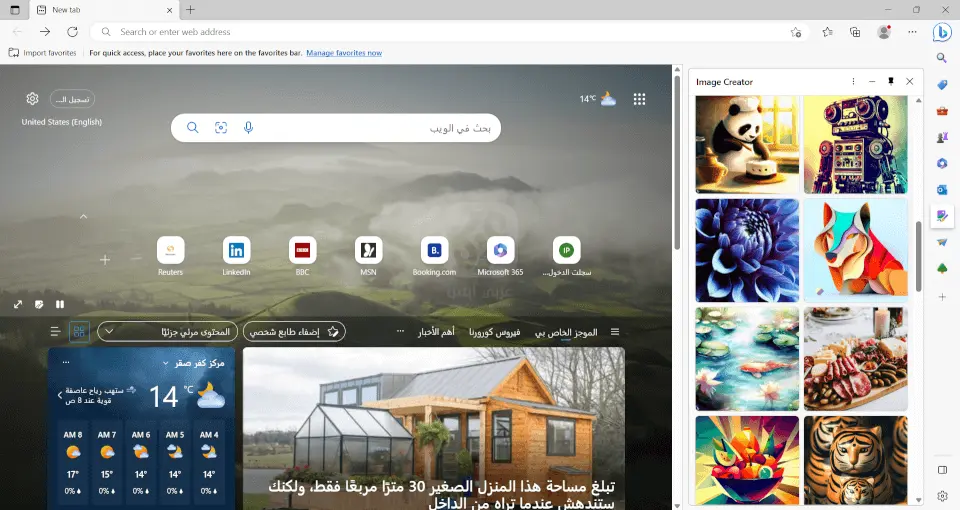Pin the Image Creator panel
The width and height of the screenshot is (960, 510).
pos(891,81)
